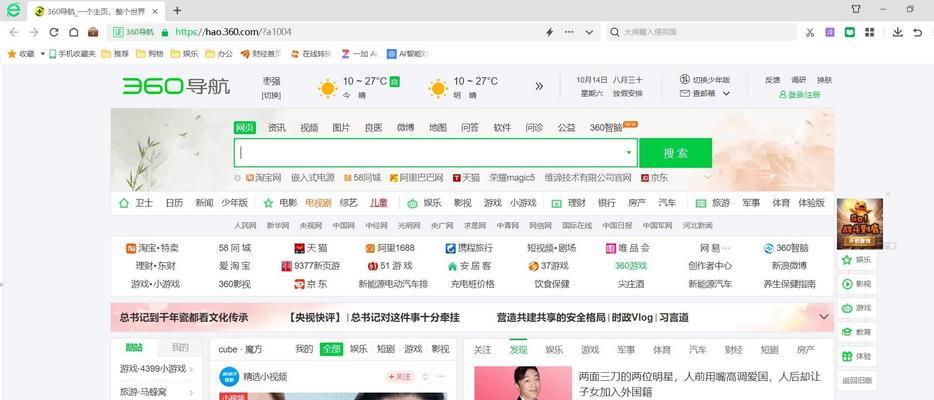This screenshot has width=934, height=400.
Task: Click the duck game ad thumbnail
Action: pos(860,223)
